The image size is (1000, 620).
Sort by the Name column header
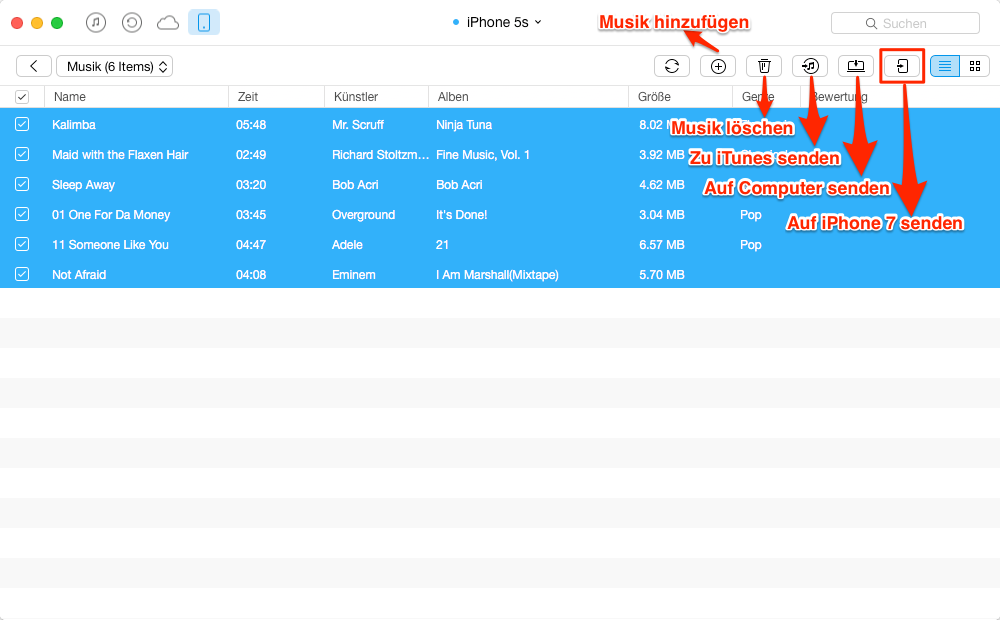point(136,97)
